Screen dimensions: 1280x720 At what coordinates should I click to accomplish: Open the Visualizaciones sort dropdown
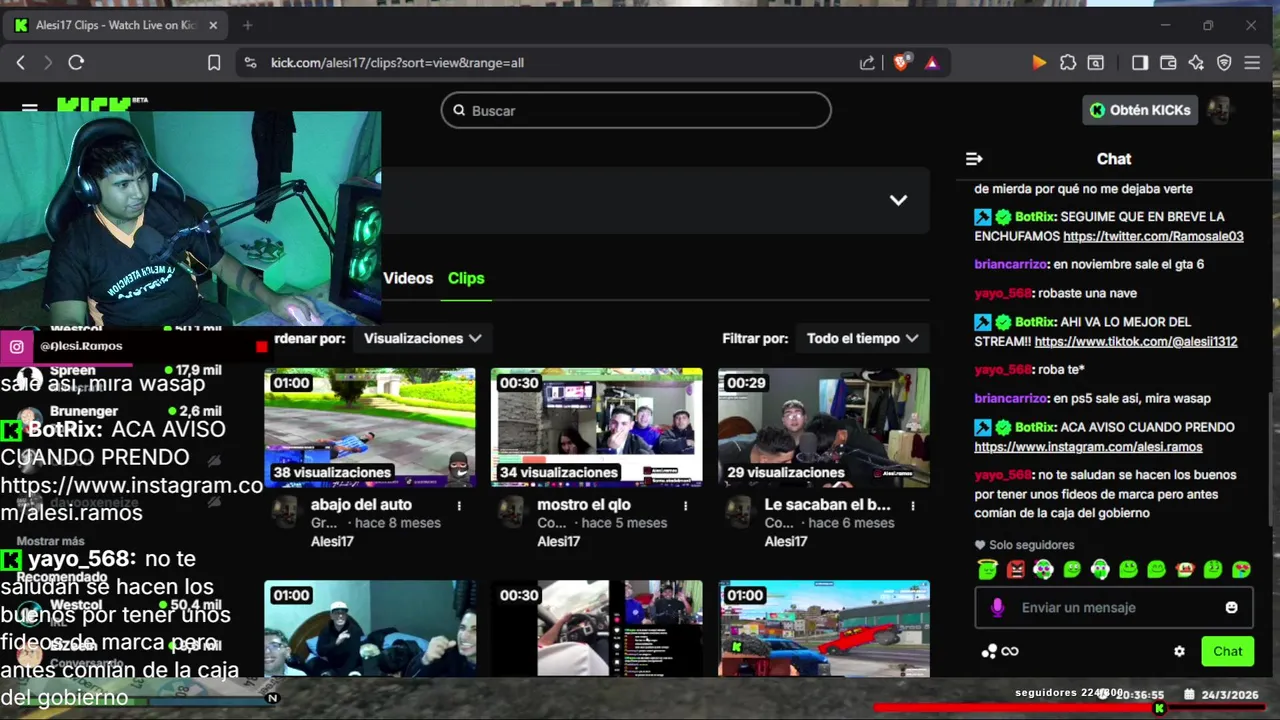pyautogui.click(x=422, y=338)
